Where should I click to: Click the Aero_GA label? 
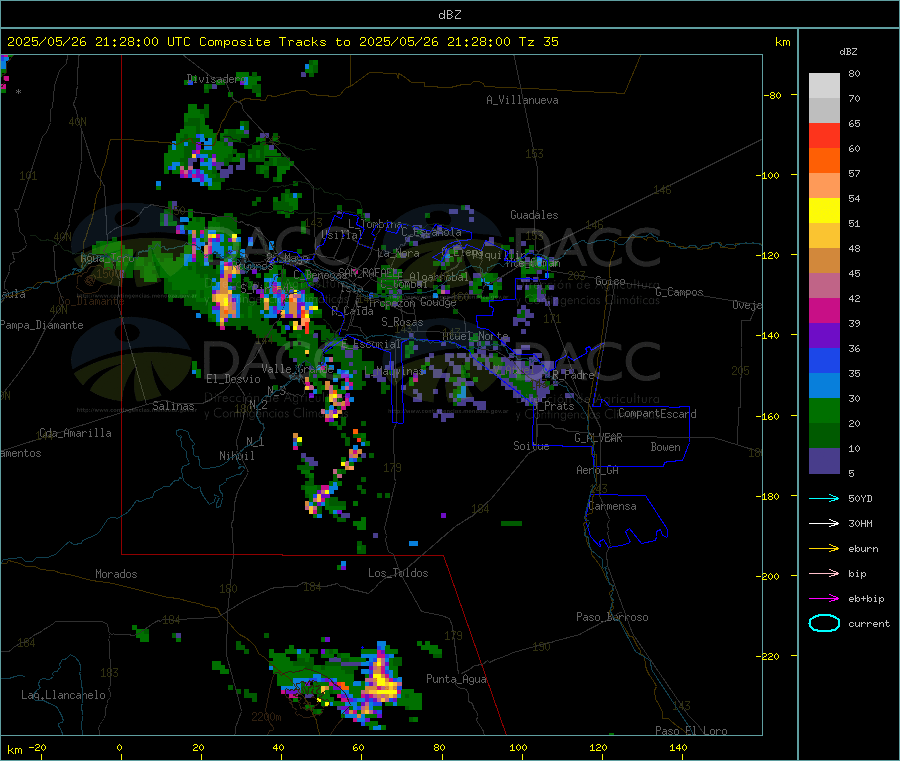598,470
